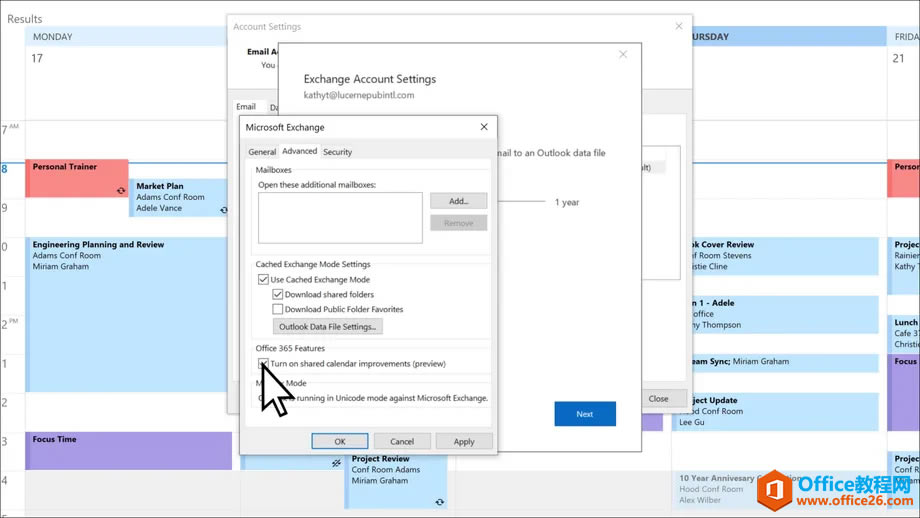The height and width of the screenshot is (518, 920).
Task: Toggle Use Cached Exchange Mode checkbox
Action: click(264, 280)
